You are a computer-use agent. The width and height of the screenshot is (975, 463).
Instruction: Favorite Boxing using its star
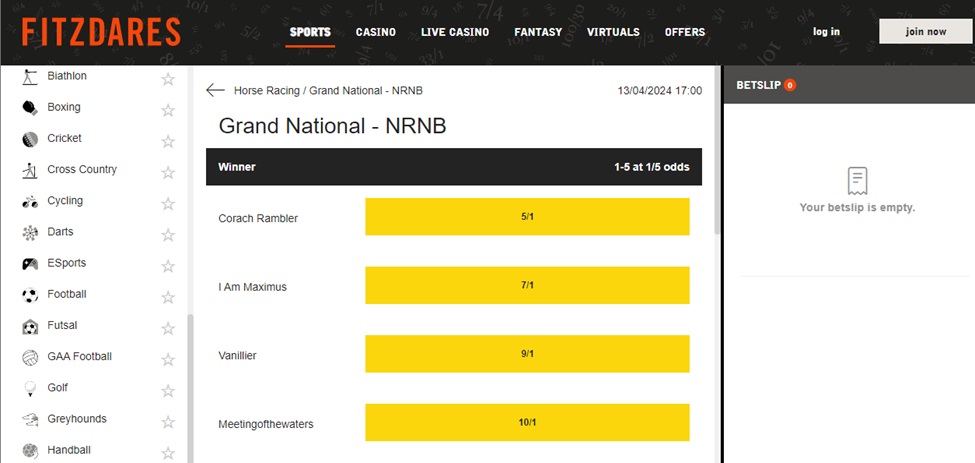pyautogui.click(x=168, y=108)
